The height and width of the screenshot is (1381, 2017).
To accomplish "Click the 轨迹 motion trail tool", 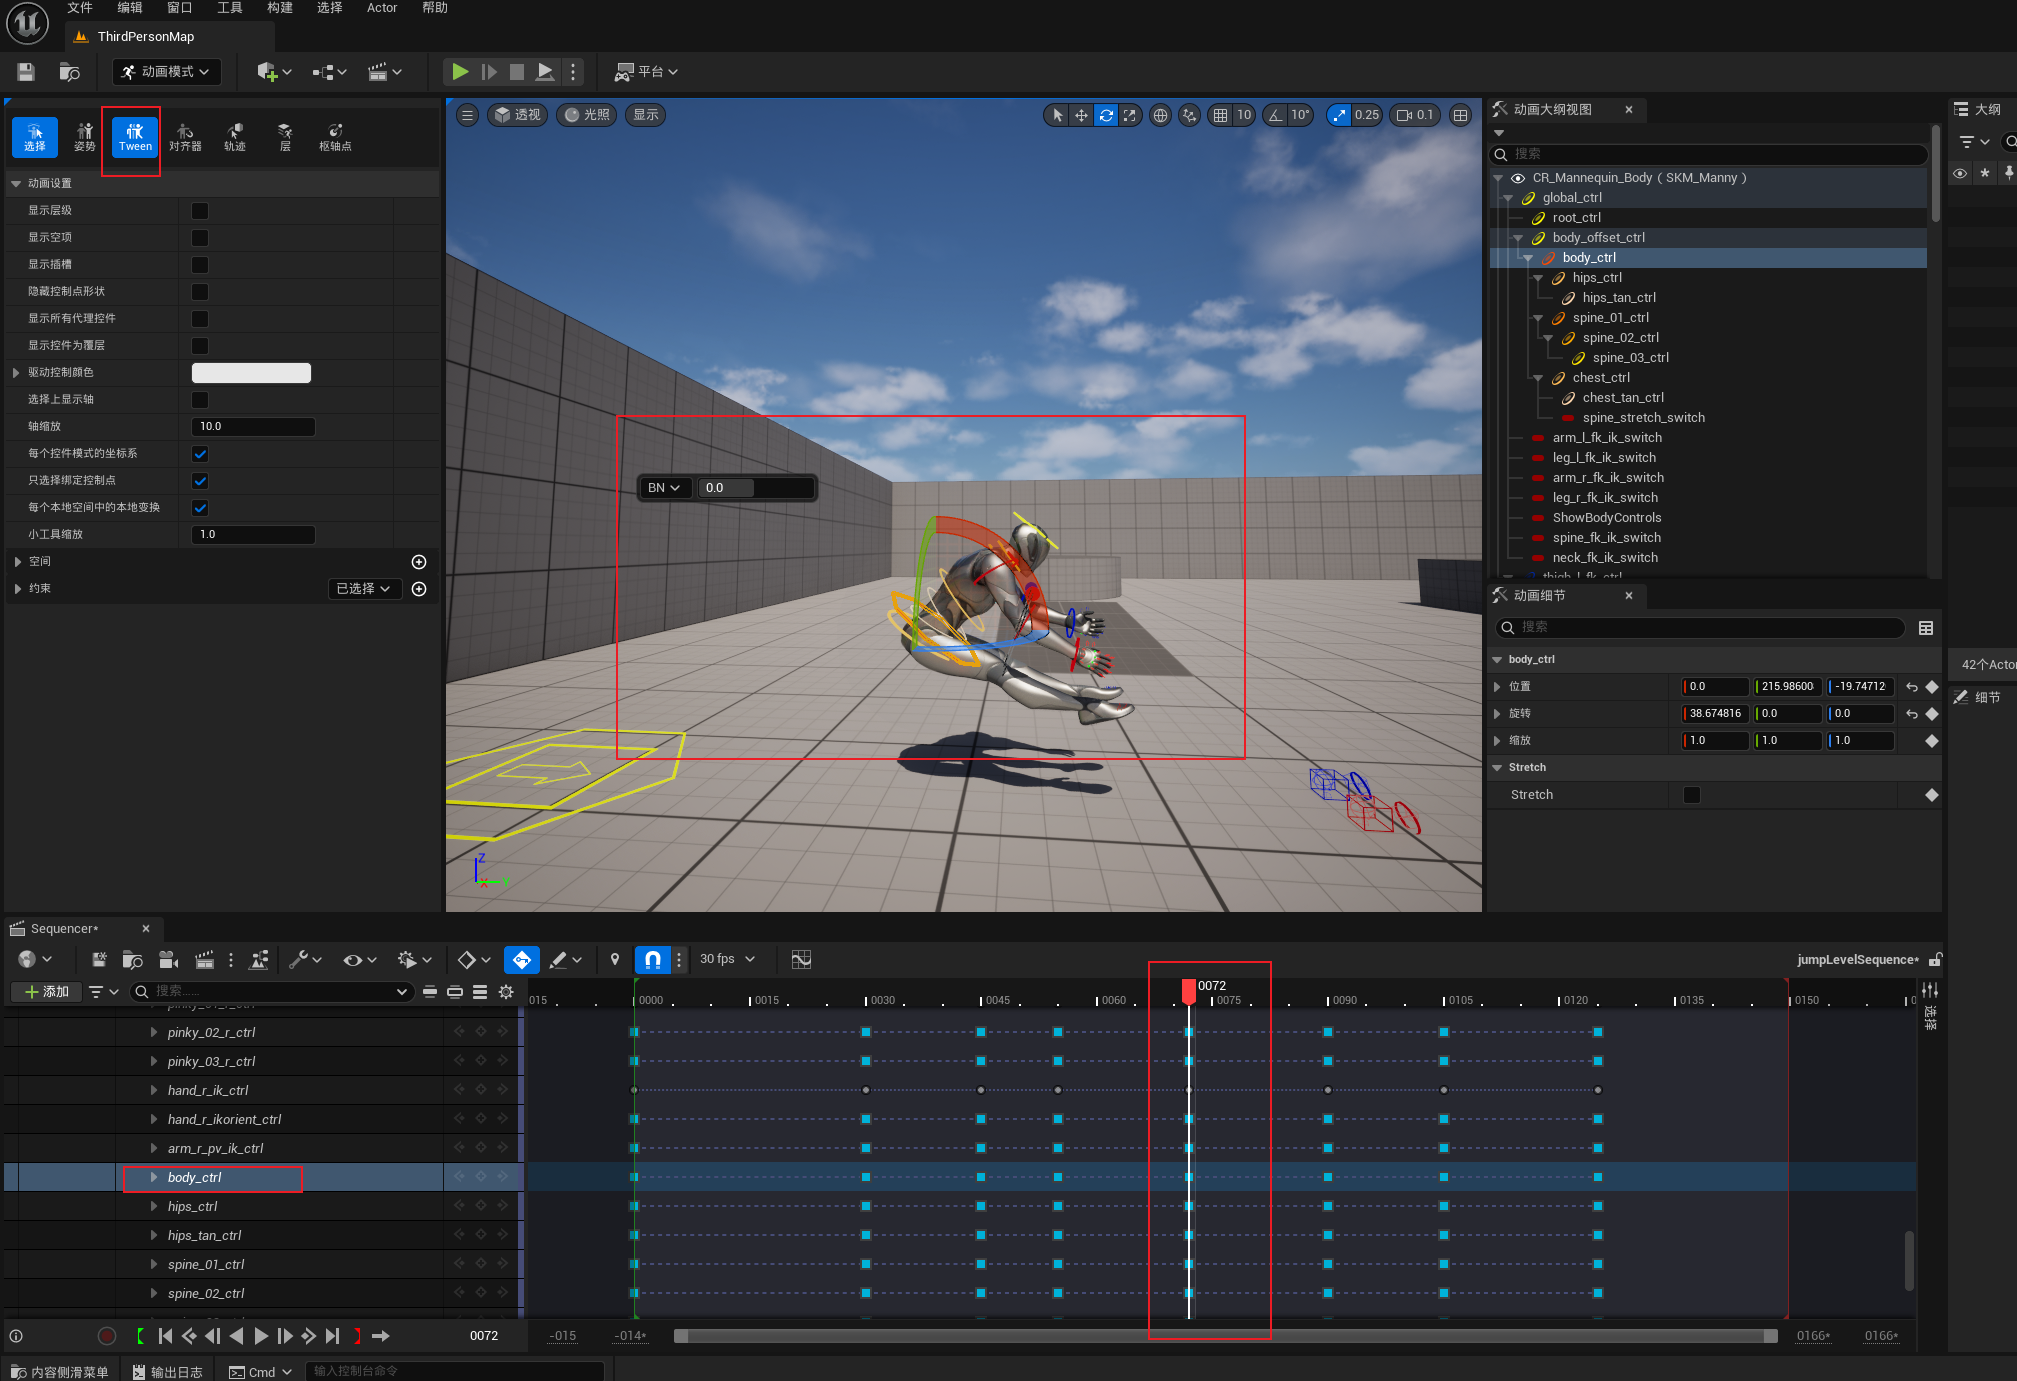I will coord(235,137).
